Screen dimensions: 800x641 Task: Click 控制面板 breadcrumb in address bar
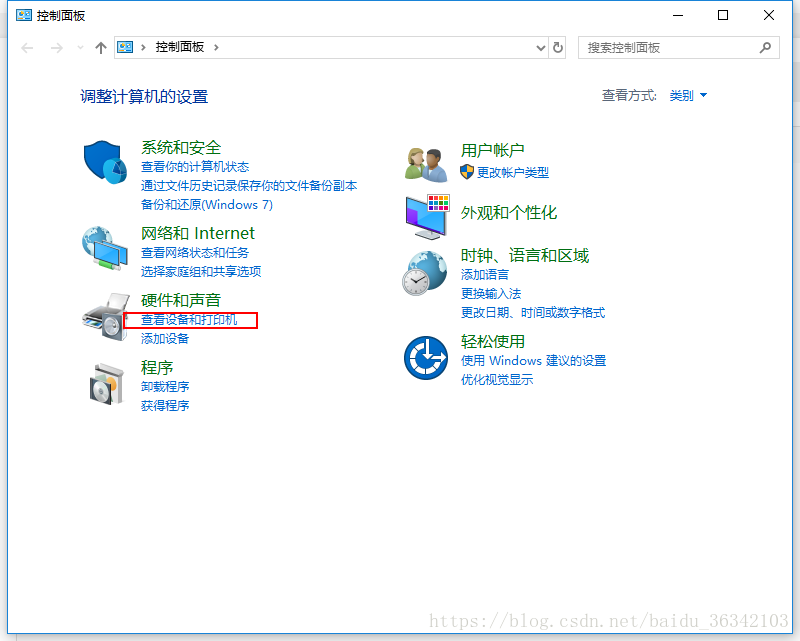(180, 47)
